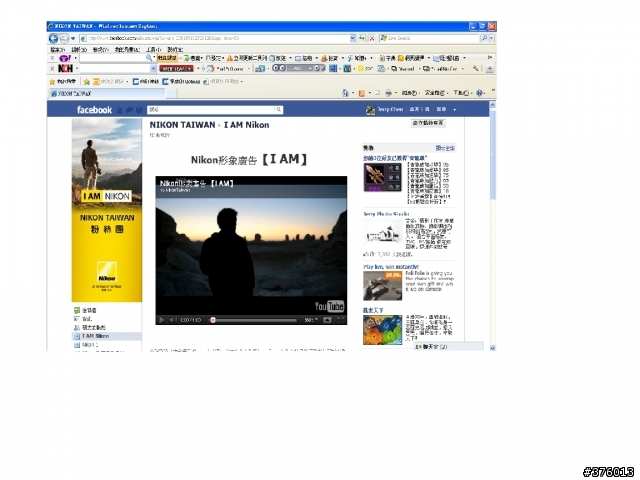Click the Print icon in command bar

click(388, 93)
